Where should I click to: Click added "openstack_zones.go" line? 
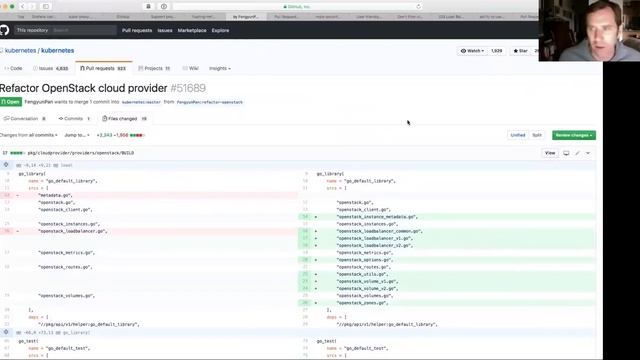447,303
